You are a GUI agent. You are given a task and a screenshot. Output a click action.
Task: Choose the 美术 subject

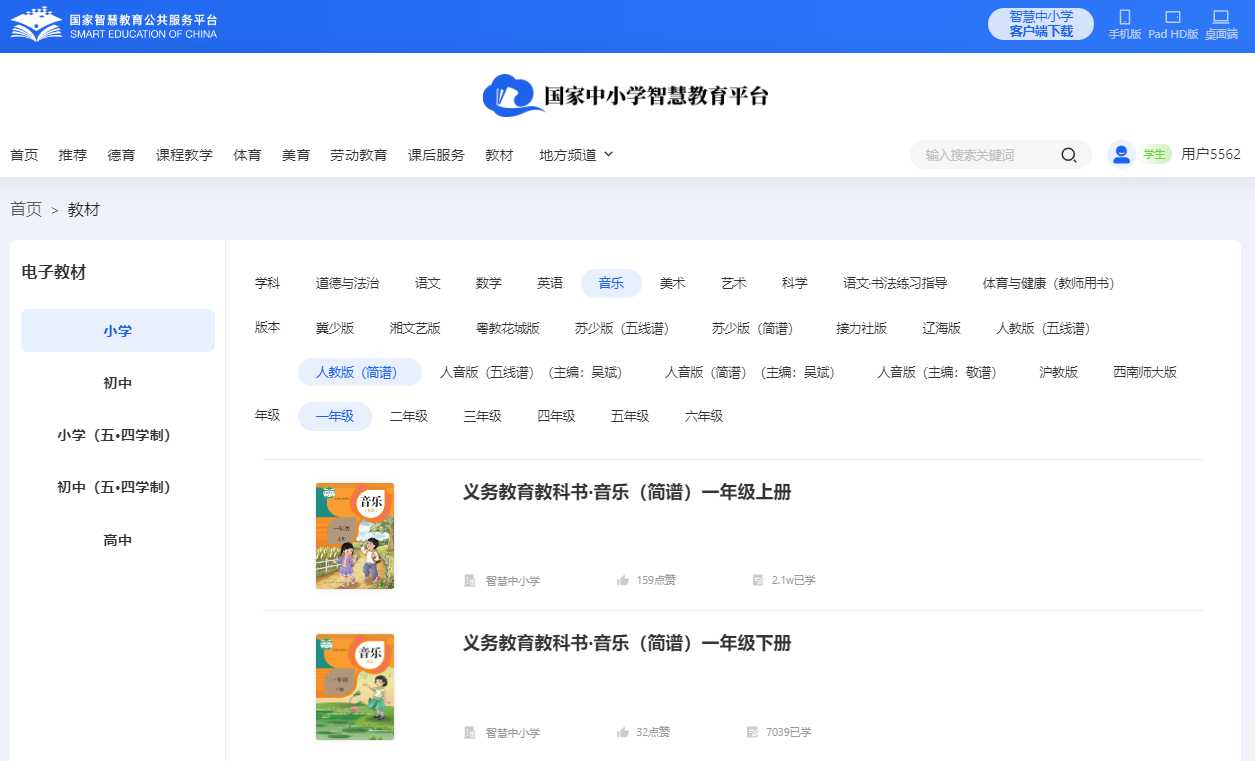tap(673, 284)
